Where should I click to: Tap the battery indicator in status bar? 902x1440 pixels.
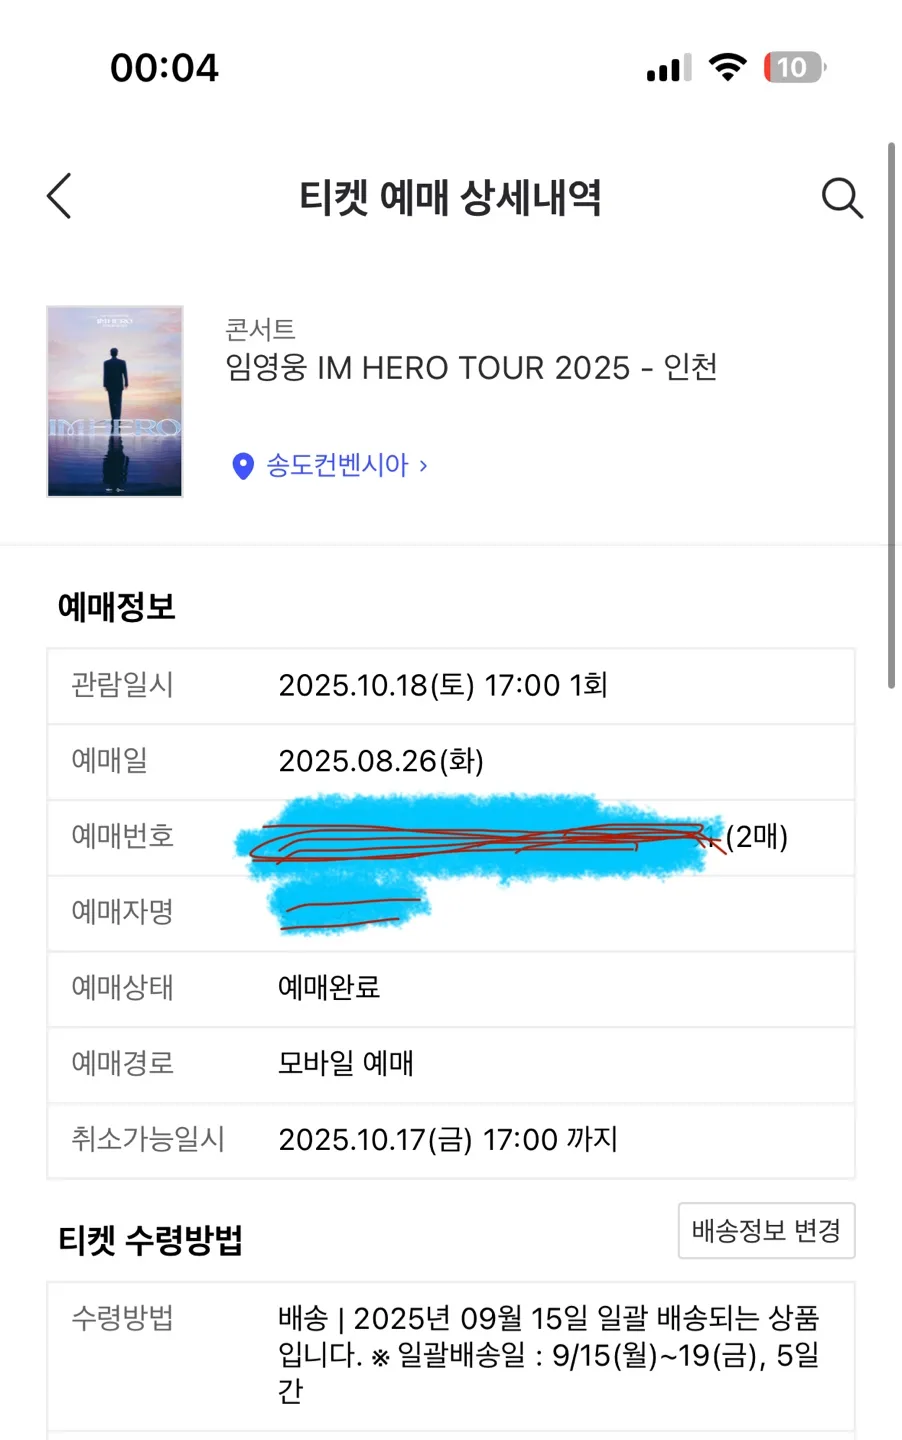pos(795,68)
